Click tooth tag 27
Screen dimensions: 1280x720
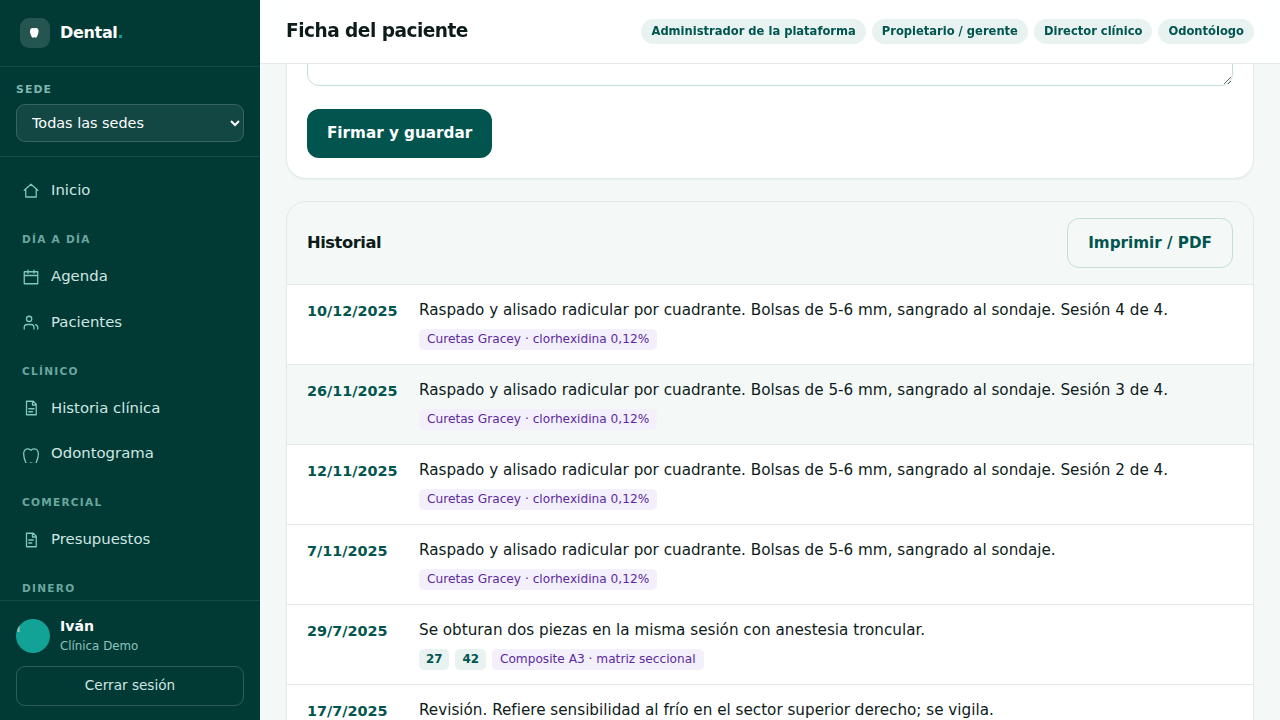pos(434,659)
